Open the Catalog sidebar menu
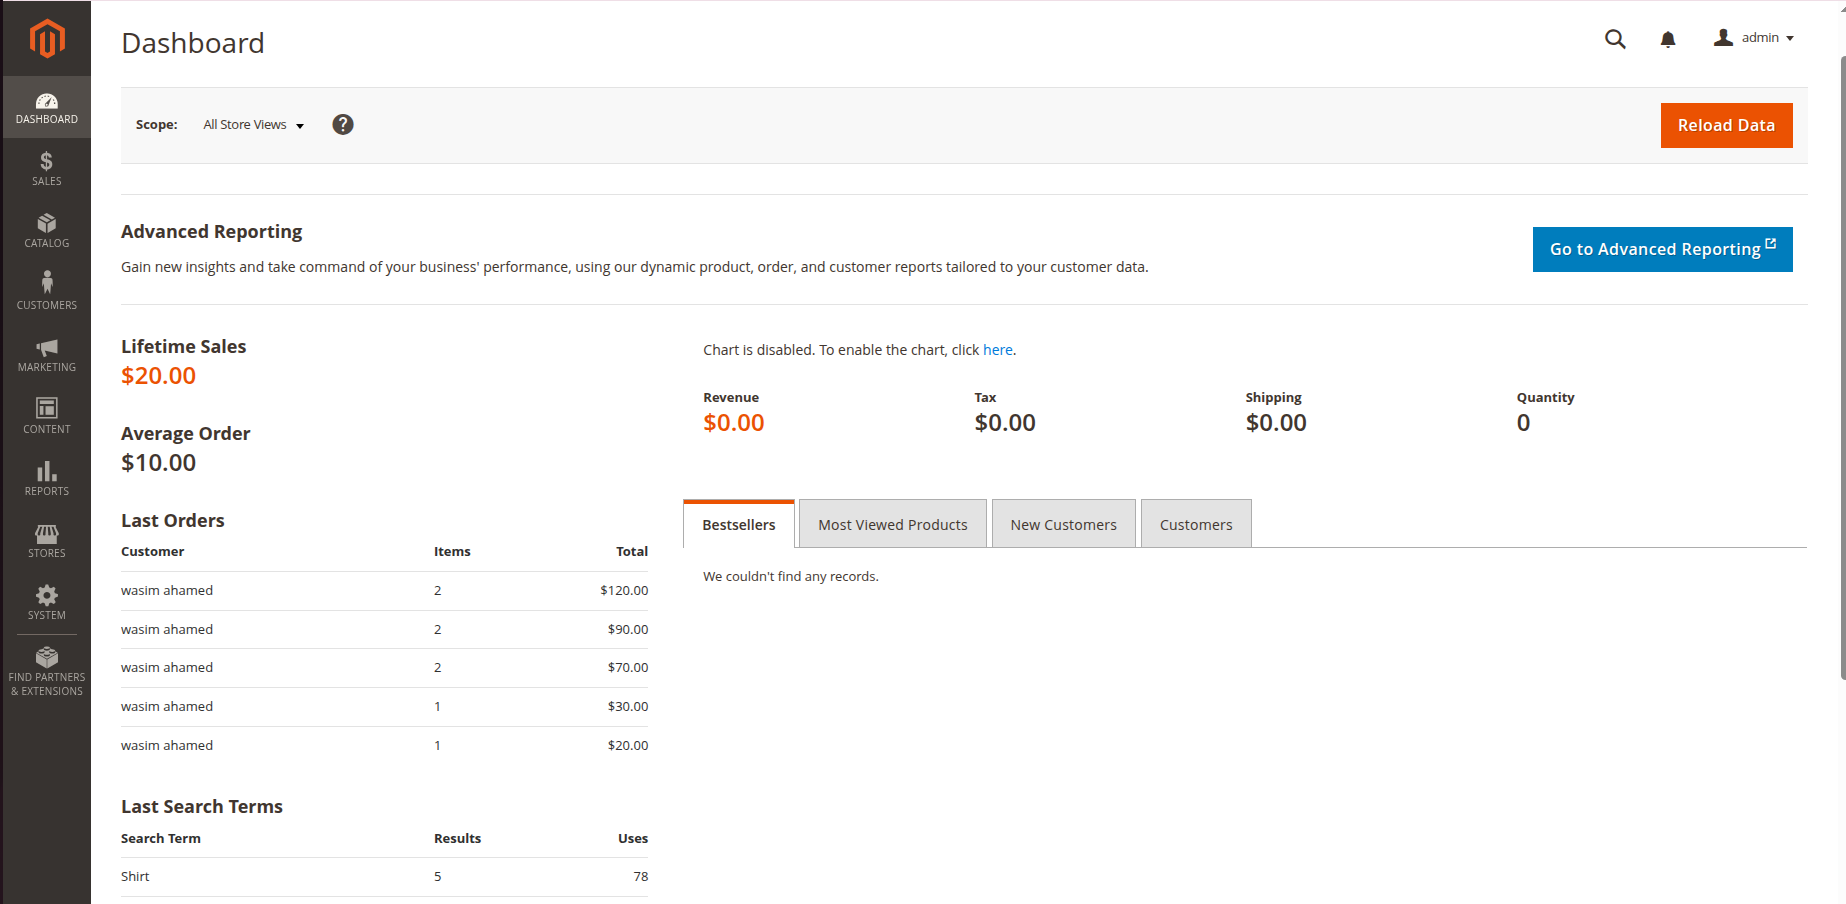 [47, 230]
